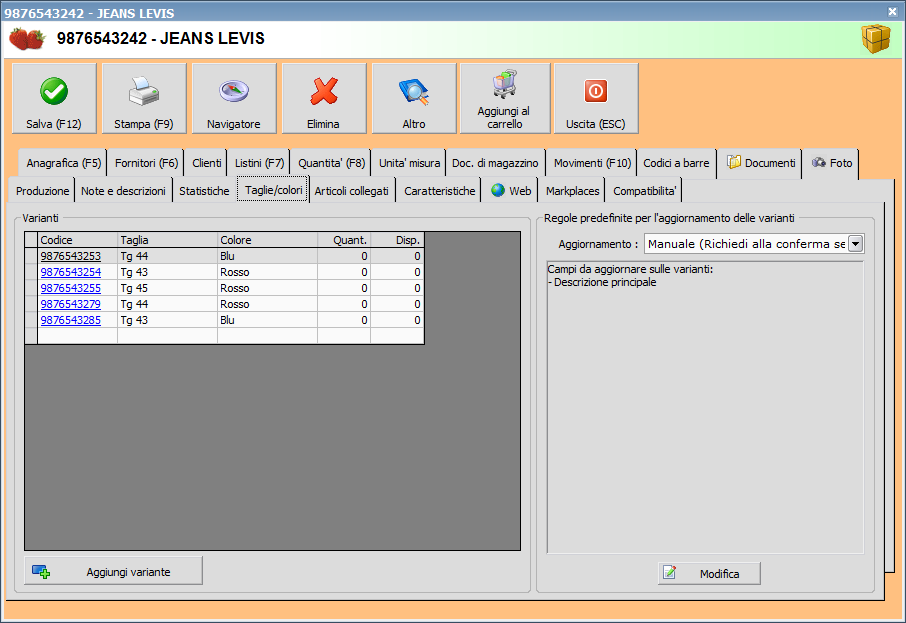The image size is (906, 623).
Task: Open the Movimenti (F10) tab
Action: coord(592,164)
